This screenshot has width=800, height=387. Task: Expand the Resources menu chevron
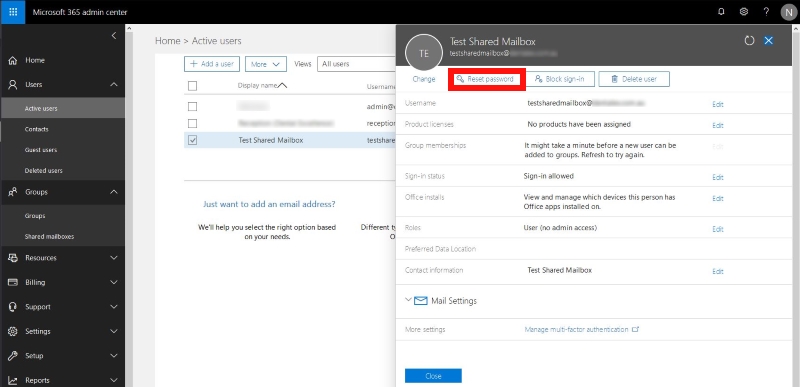[x=114, y=258]
